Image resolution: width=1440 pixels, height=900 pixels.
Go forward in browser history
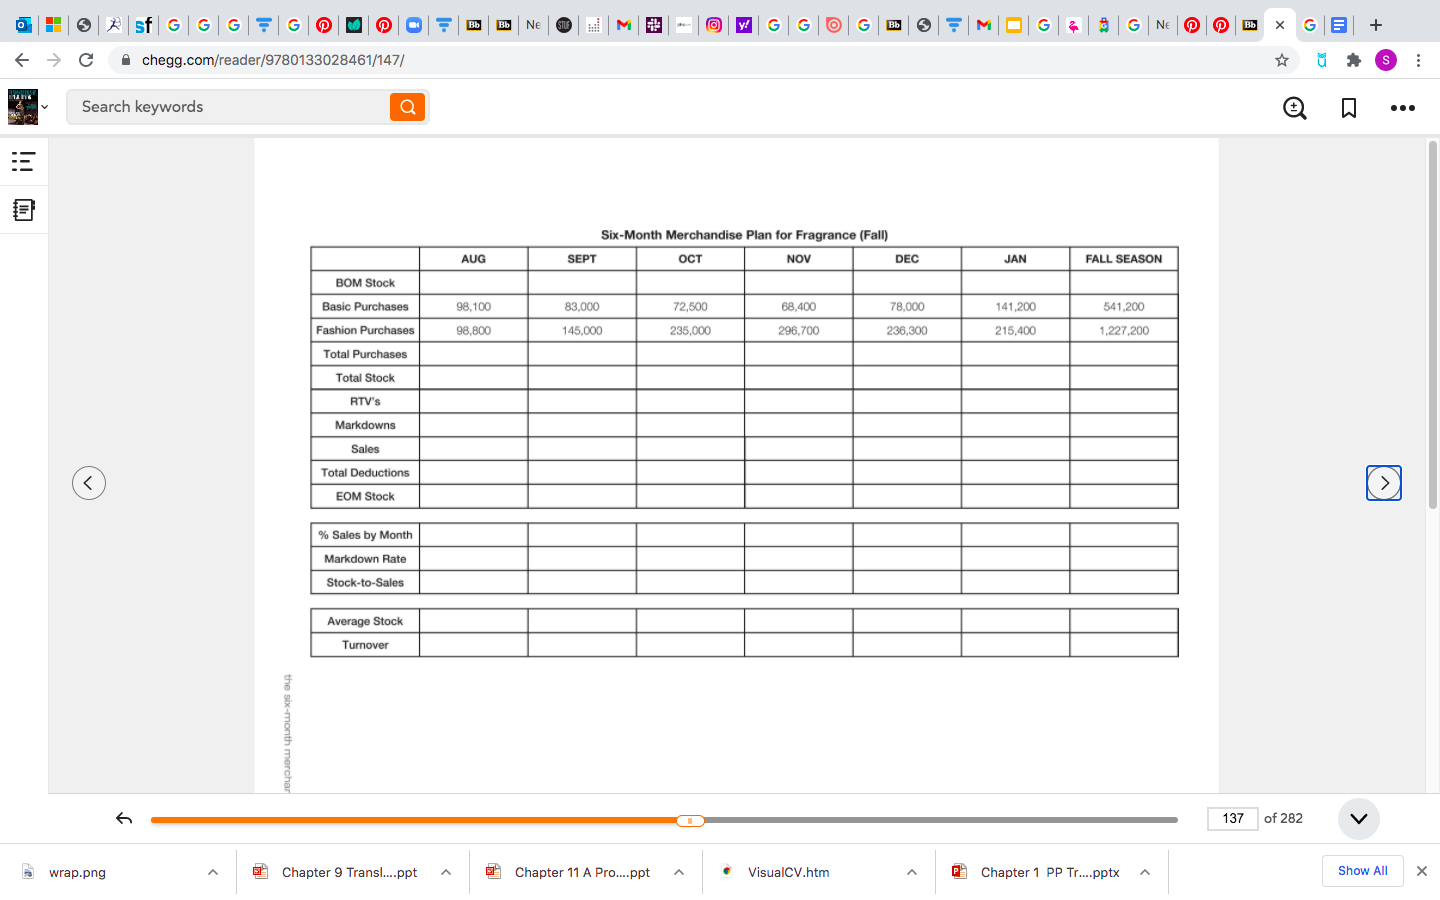coord(54,60)
